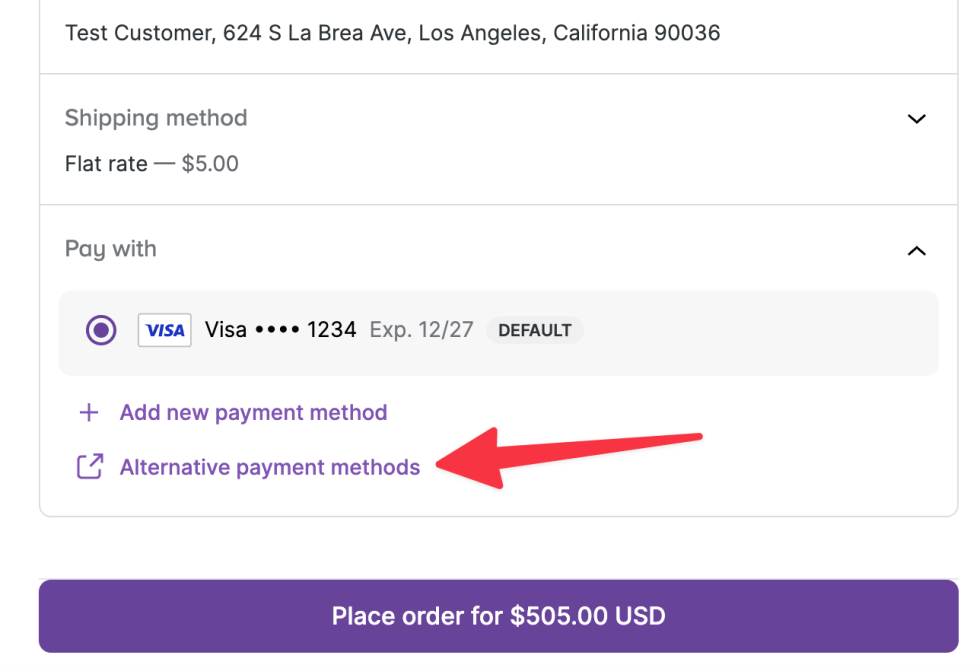The width and height of the screenshot is (980, 671).
Task: Click the Exp. 12/27 expiry text
Action: 421,330
